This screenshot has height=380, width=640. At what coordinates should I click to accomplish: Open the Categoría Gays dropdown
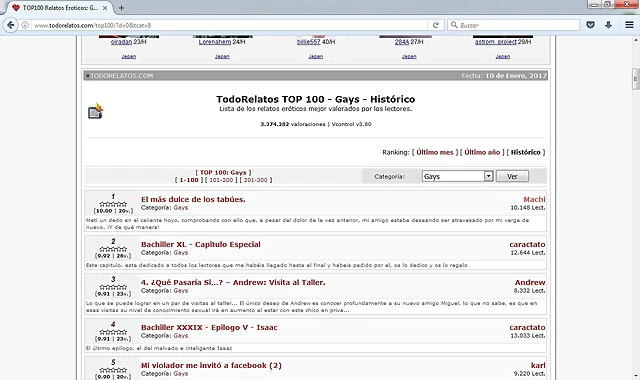pyautogui.click(x=457, y=176)
